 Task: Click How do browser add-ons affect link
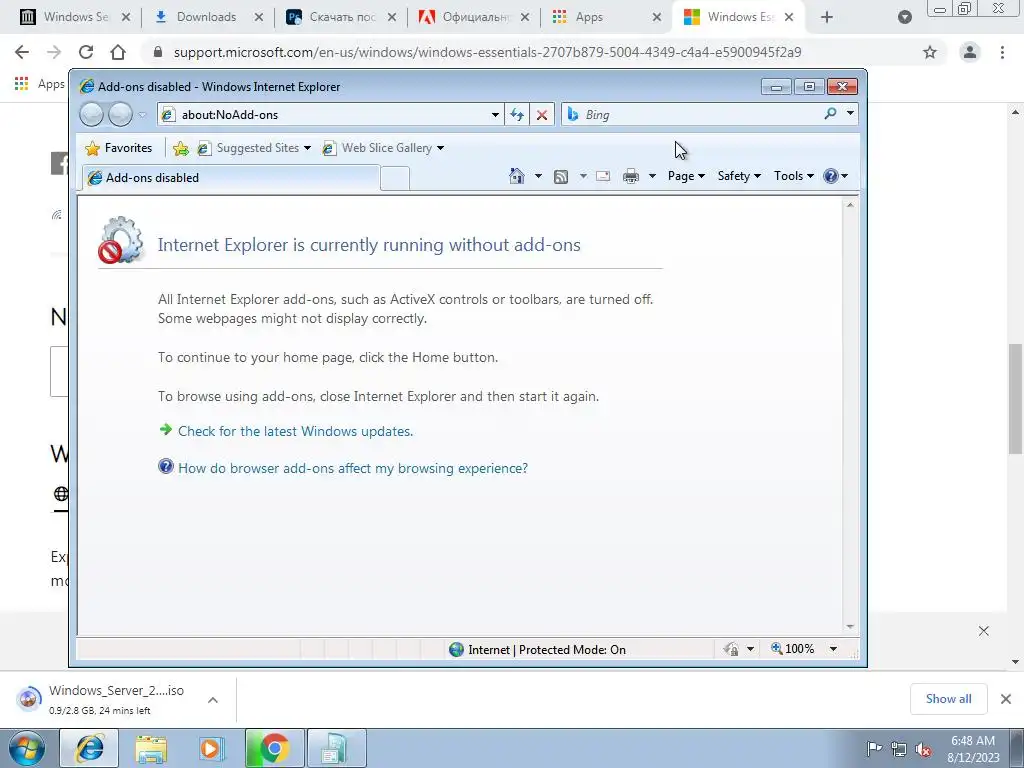coord(353,468)
